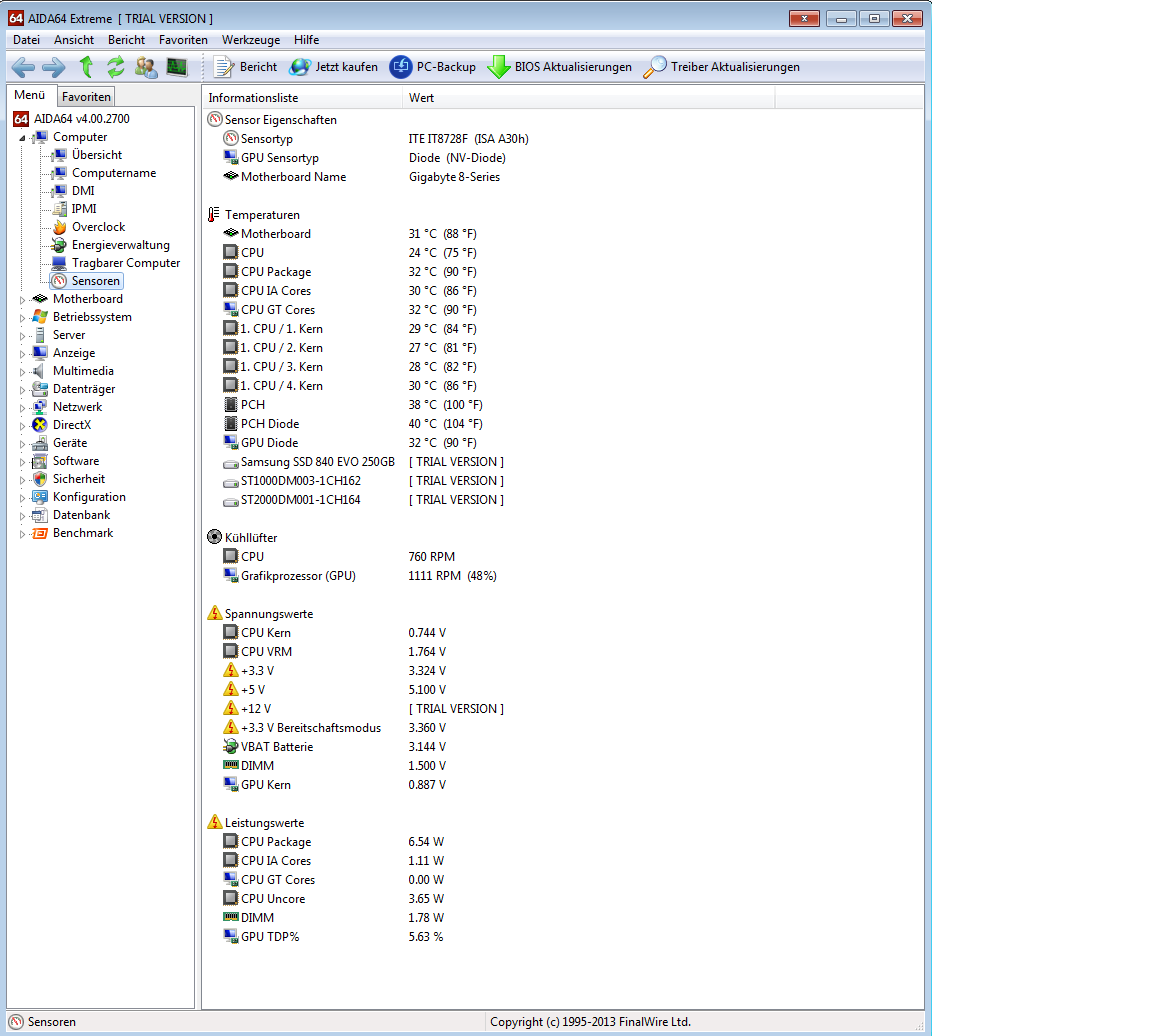The width and height of the screenshot is (1152, 1036).
Task: Click the Temperaturen thermometer icon
Action: coord(214,215)
